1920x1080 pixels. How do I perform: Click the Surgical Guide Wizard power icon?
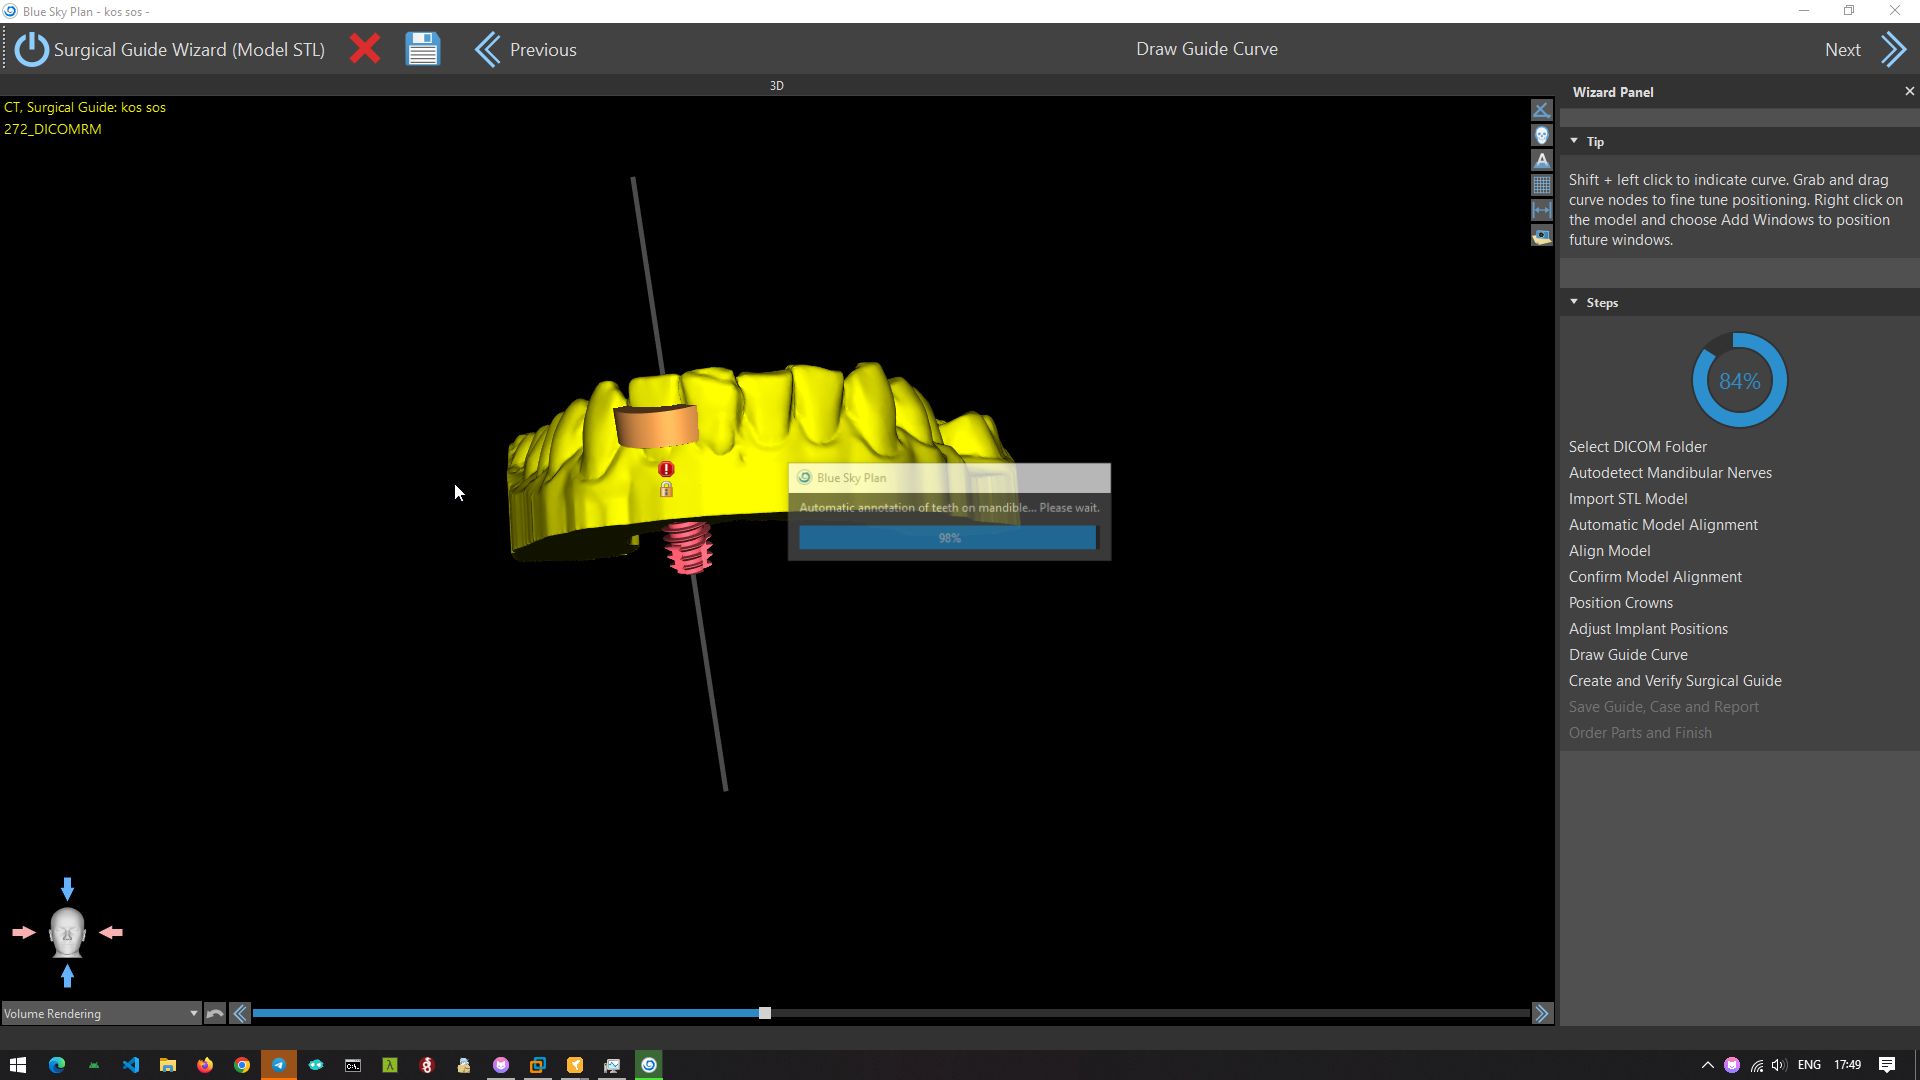pyautogui.click(x=31, y=49)
